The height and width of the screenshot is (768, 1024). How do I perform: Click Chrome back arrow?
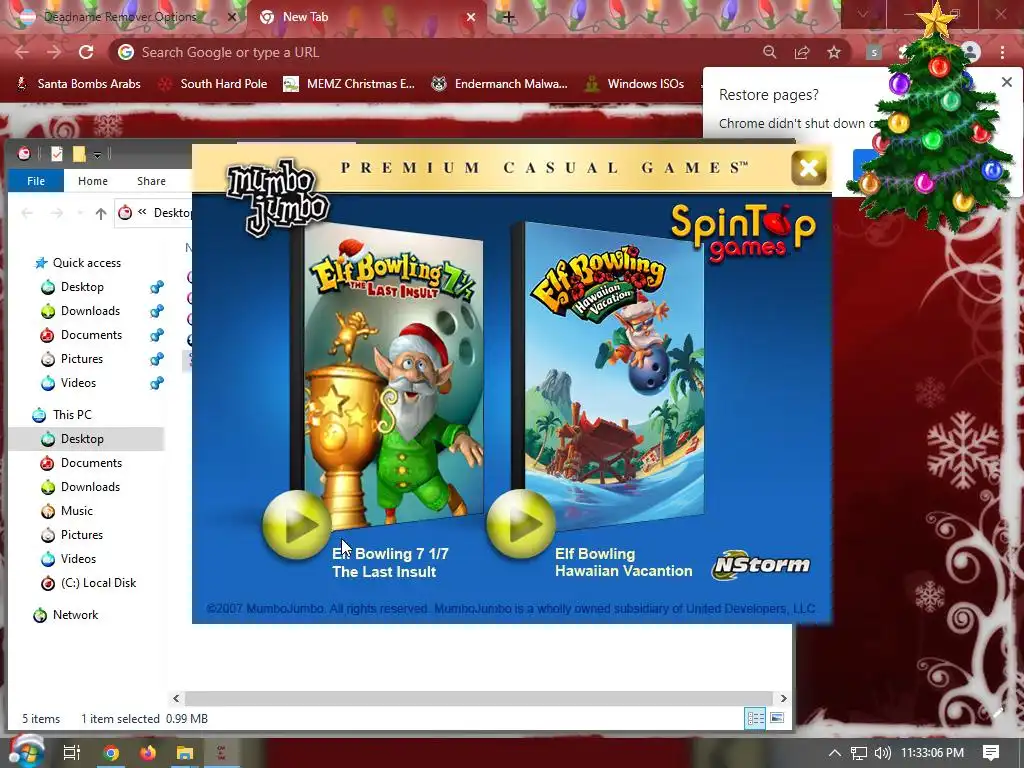pos(22,52)
